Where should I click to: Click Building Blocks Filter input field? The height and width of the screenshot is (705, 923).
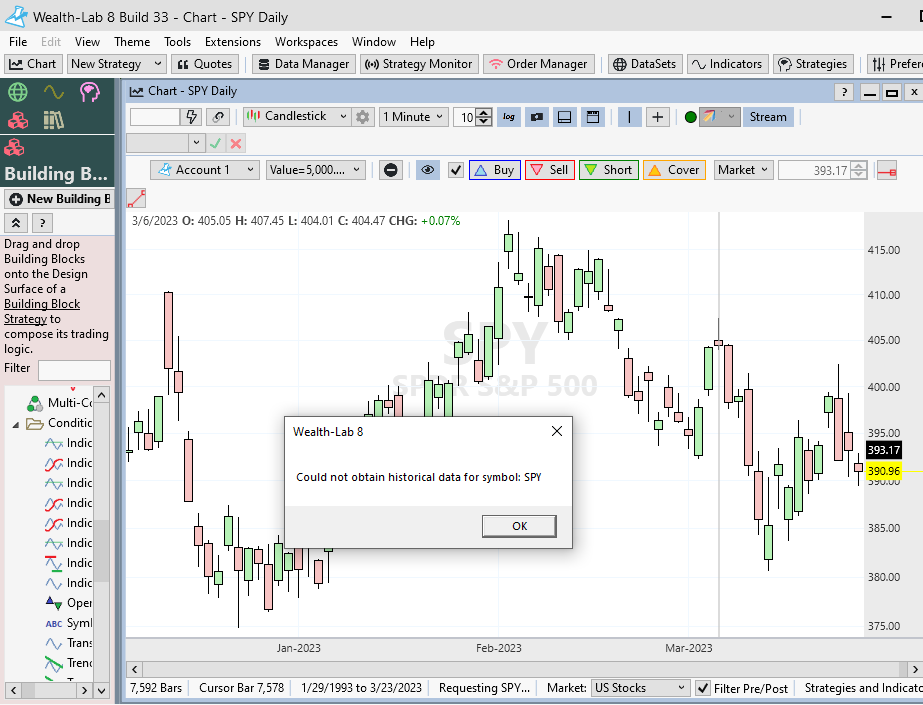[74, 370]
